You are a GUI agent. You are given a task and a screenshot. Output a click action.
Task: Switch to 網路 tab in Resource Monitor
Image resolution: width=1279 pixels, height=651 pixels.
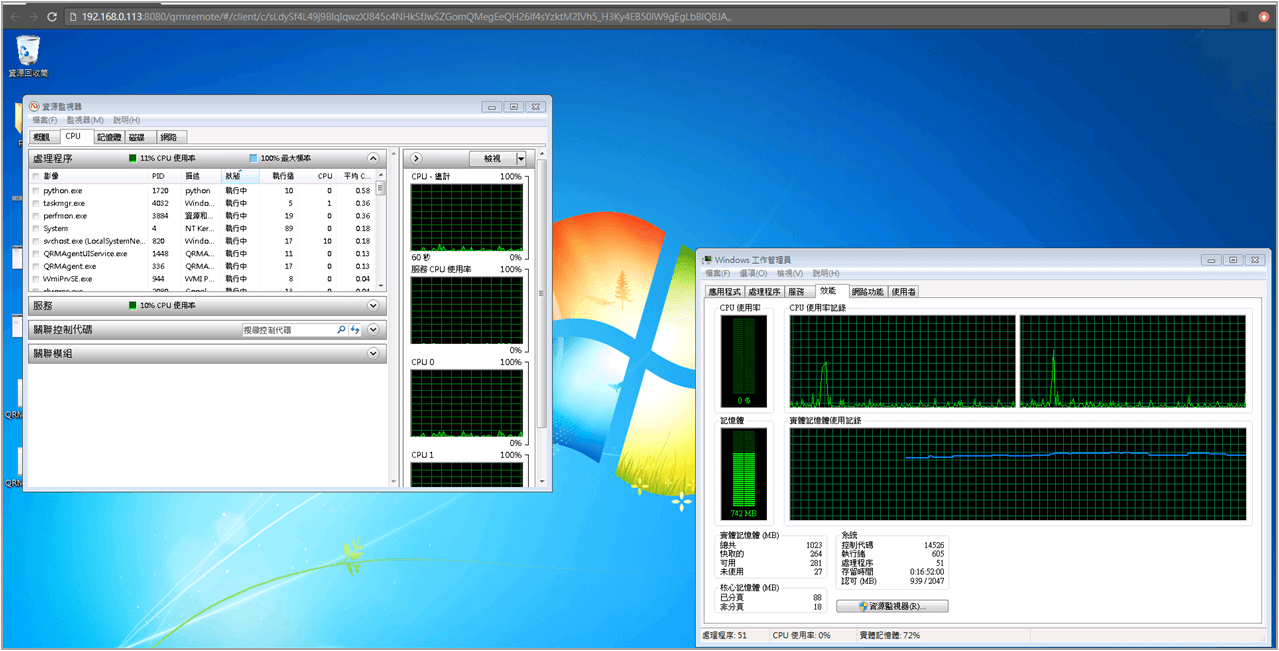tap(170, 137)
